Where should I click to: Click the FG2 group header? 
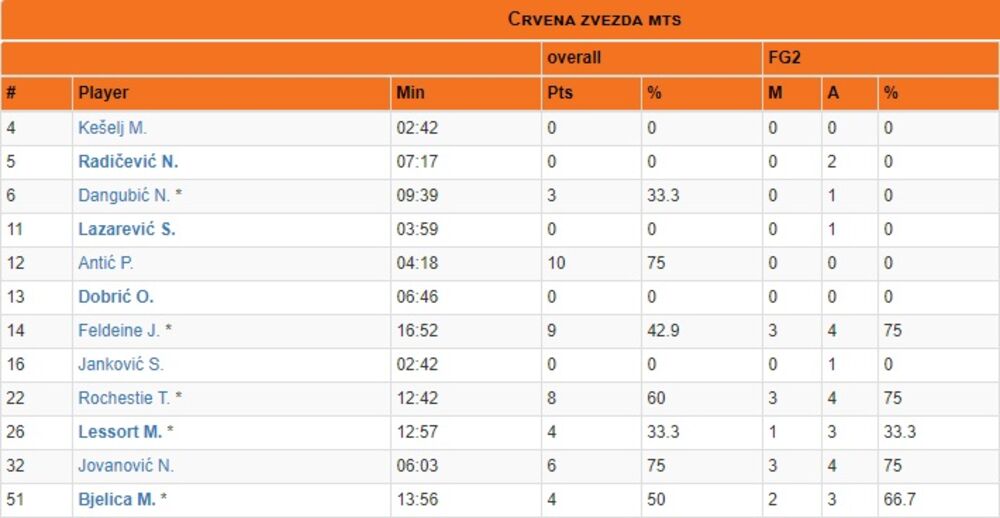point(784,58)
